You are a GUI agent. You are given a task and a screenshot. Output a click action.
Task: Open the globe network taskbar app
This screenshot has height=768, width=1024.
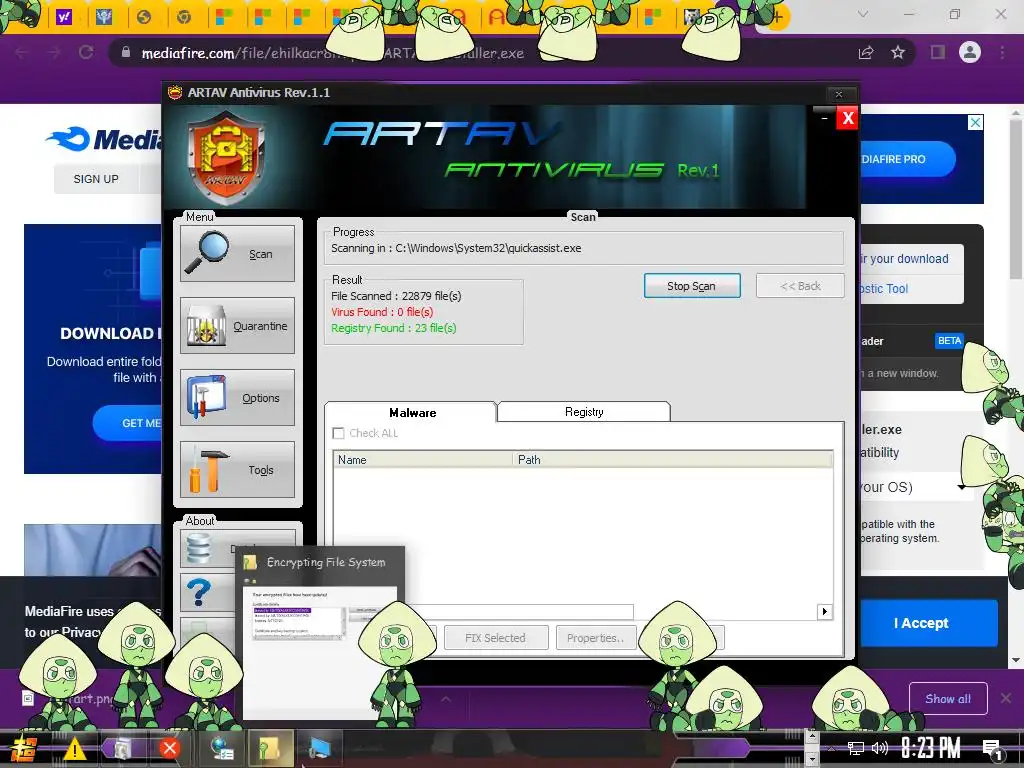pos(223,748)
